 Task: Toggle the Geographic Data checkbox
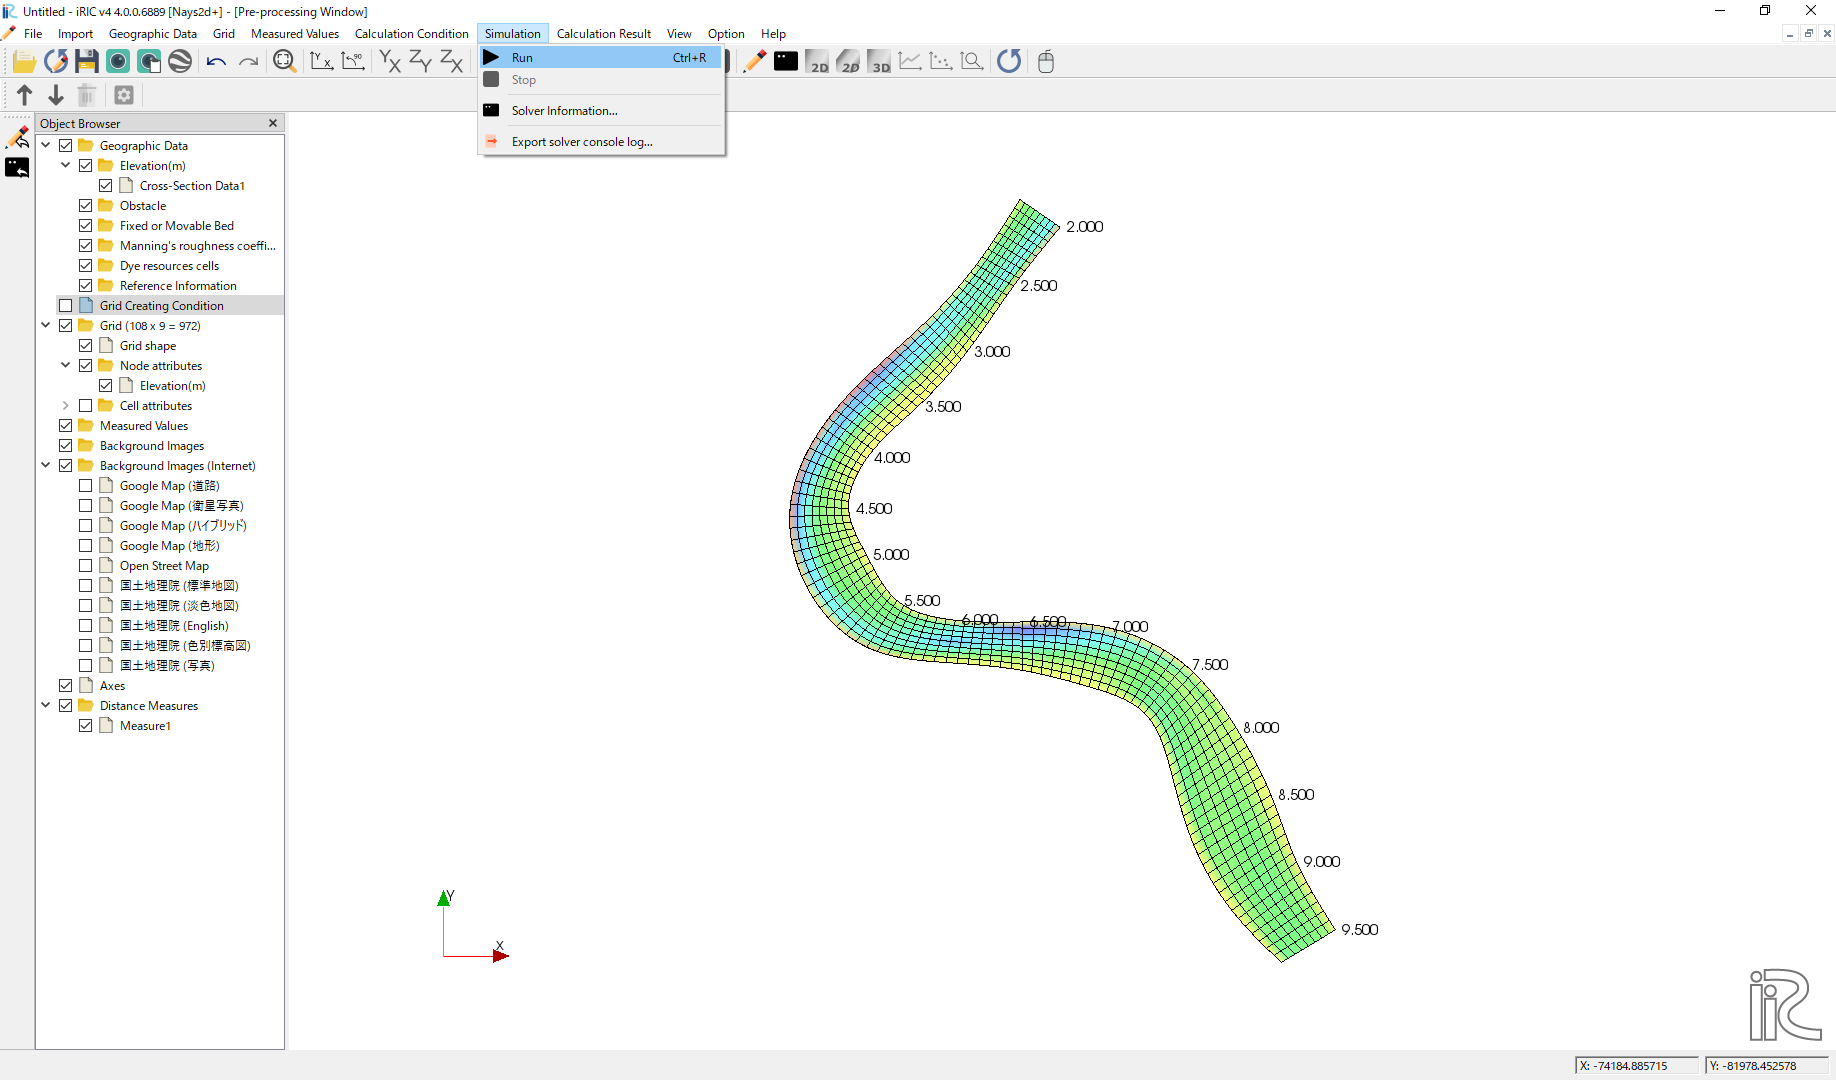pos(66,146)
